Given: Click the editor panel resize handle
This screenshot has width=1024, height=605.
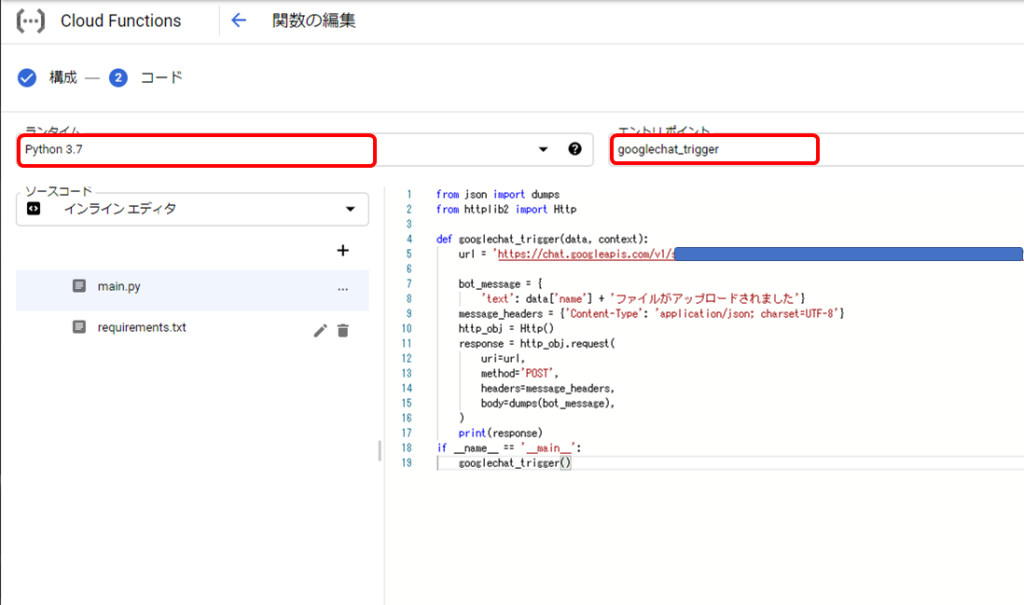Looking at the screenshot, I should pyautogui.click(x=379, y=451).
